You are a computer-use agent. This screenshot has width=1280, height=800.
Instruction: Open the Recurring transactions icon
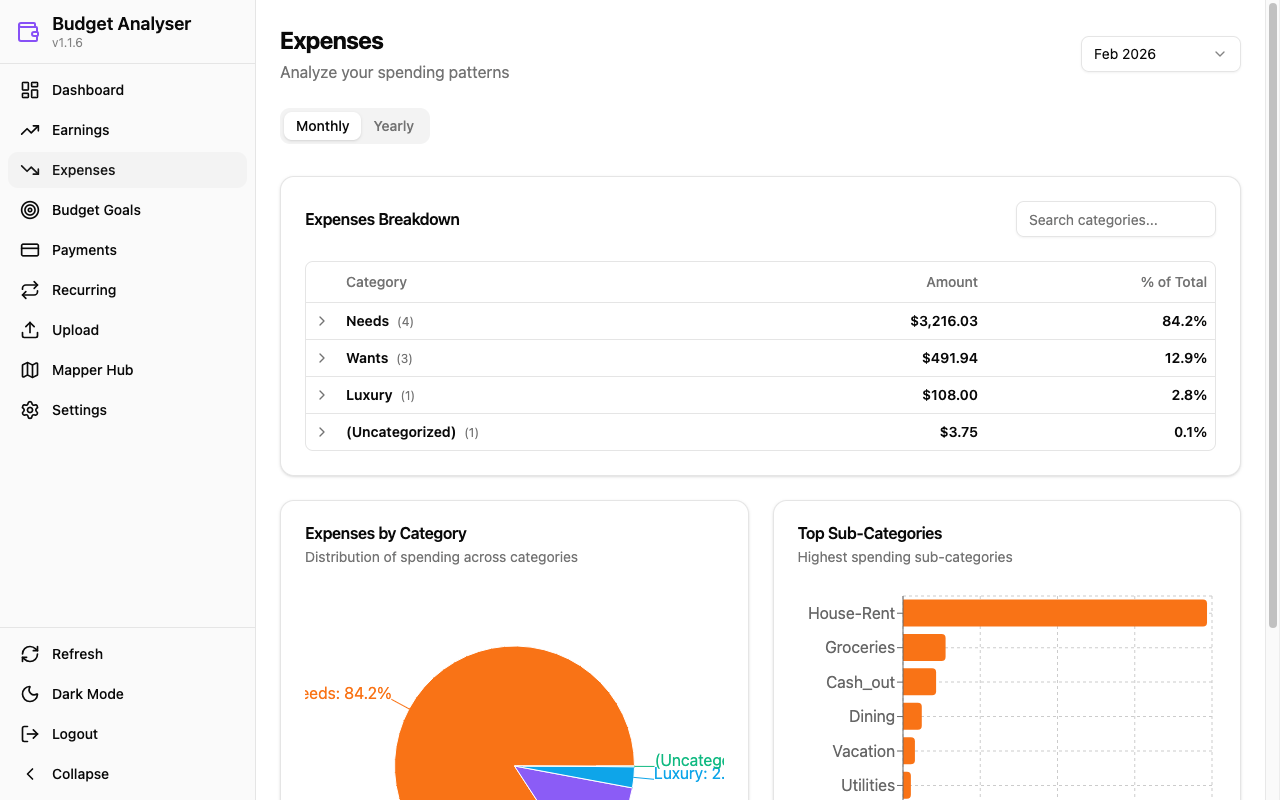29,290
